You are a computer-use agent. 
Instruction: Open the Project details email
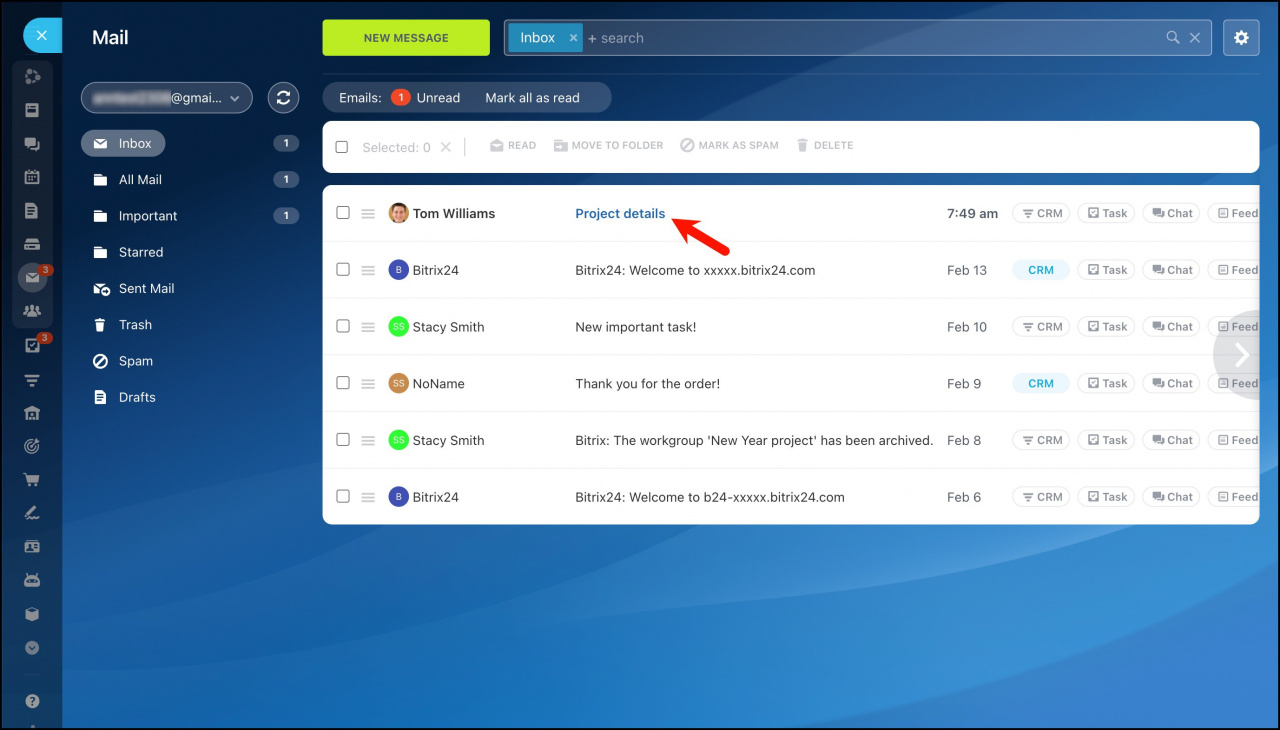pos(620,214)
